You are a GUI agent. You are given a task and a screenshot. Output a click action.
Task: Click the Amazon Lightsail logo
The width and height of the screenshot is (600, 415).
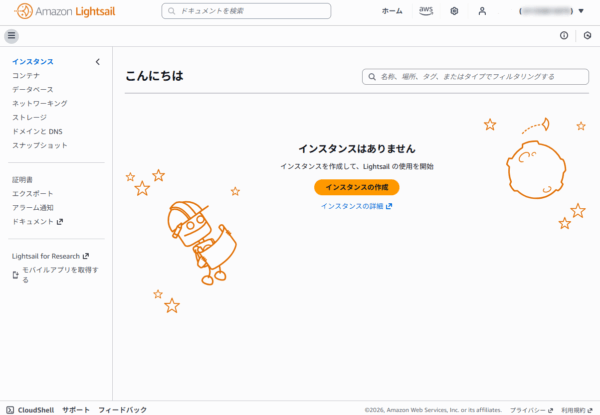65,11
